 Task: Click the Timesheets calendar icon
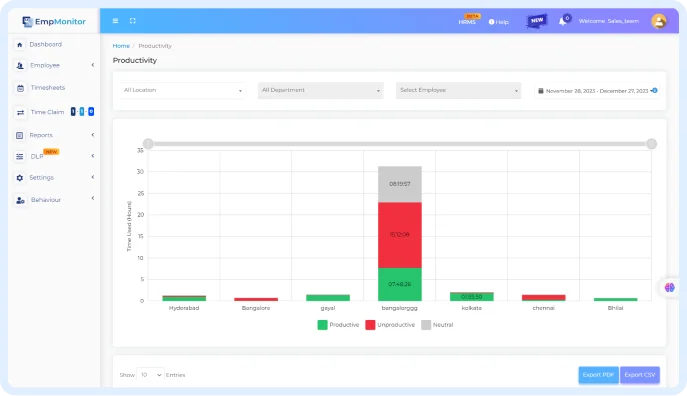pos(20,88)
